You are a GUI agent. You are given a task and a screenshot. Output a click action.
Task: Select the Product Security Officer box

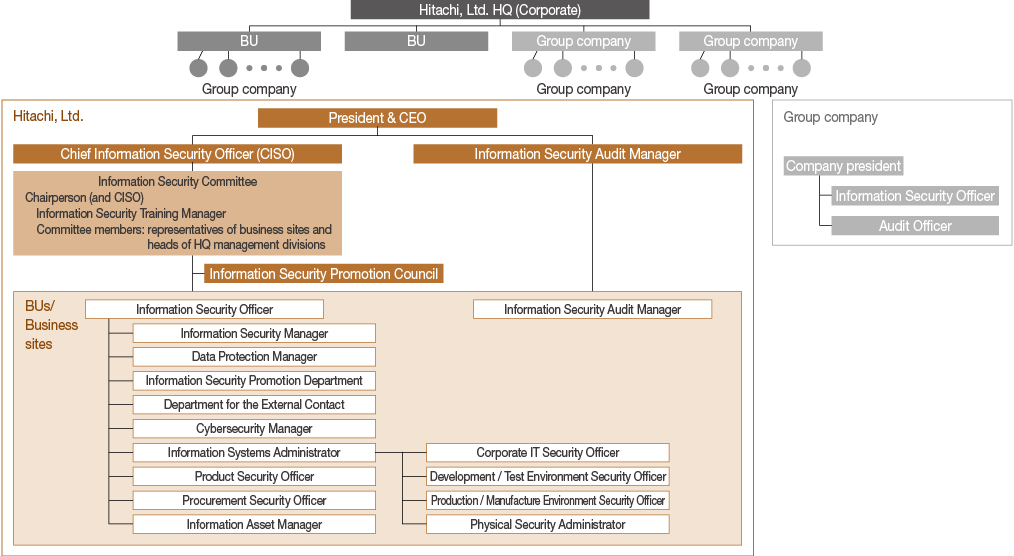click(x=254, y=476)
